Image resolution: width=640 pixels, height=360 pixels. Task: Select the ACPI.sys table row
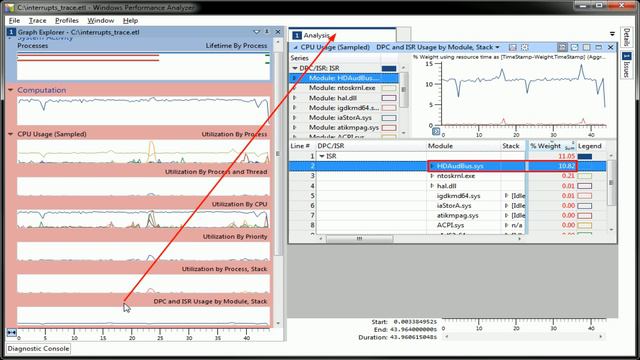[448, 225]
